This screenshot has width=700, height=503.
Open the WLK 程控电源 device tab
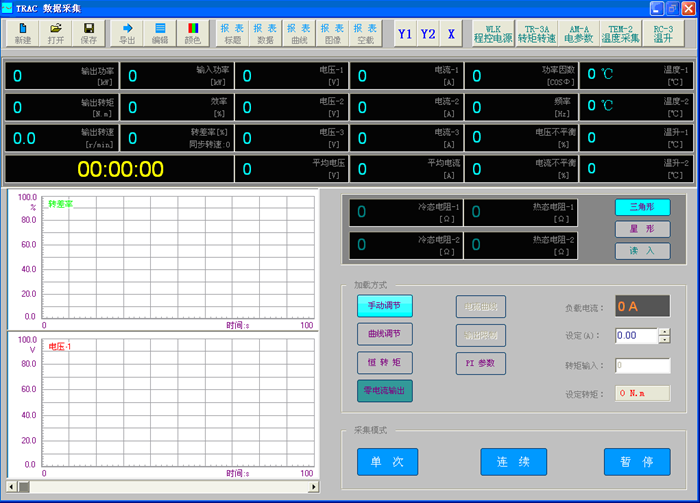click(x=494, y=33)
